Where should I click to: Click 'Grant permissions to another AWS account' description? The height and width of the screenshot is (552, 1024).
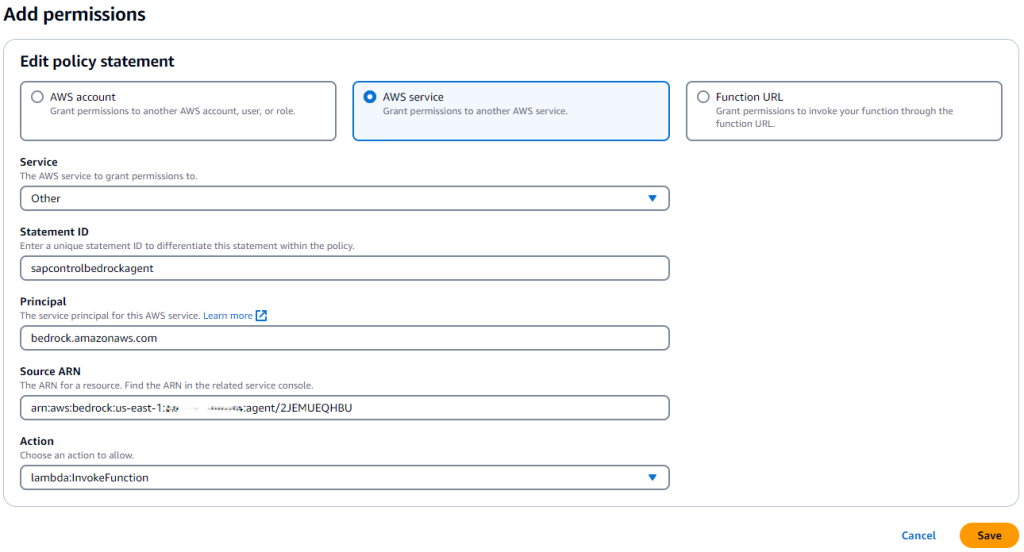pos(172,111)
